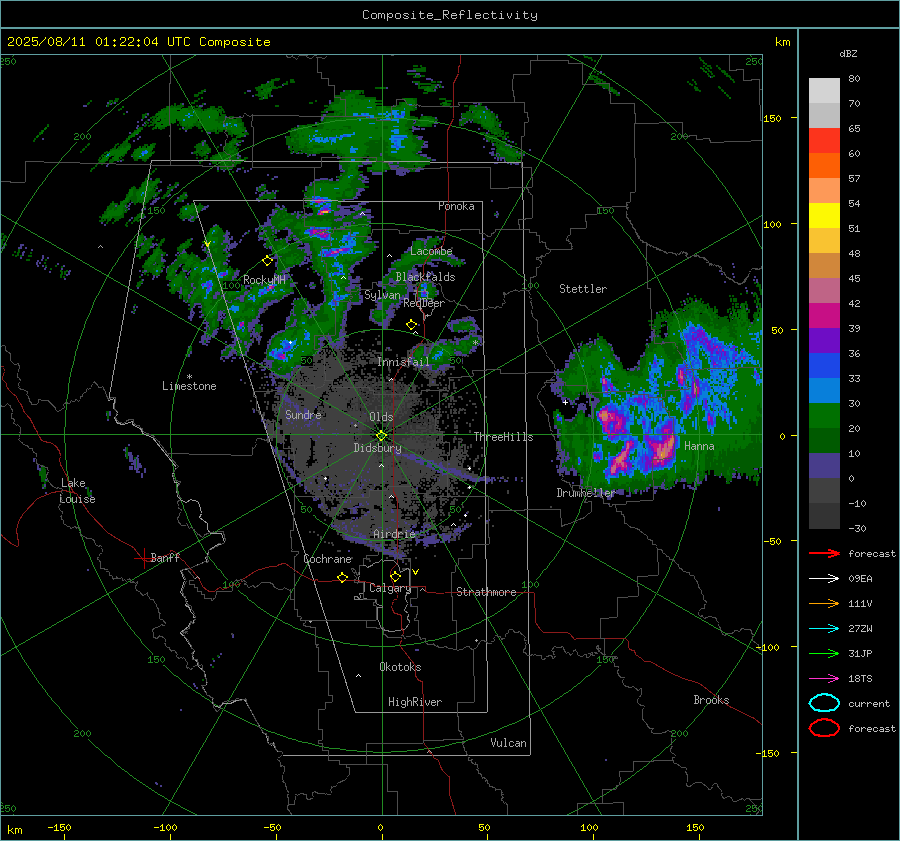Click the Airdrie label
Viewport: 900px width, 841px height.
pos(394,534)
